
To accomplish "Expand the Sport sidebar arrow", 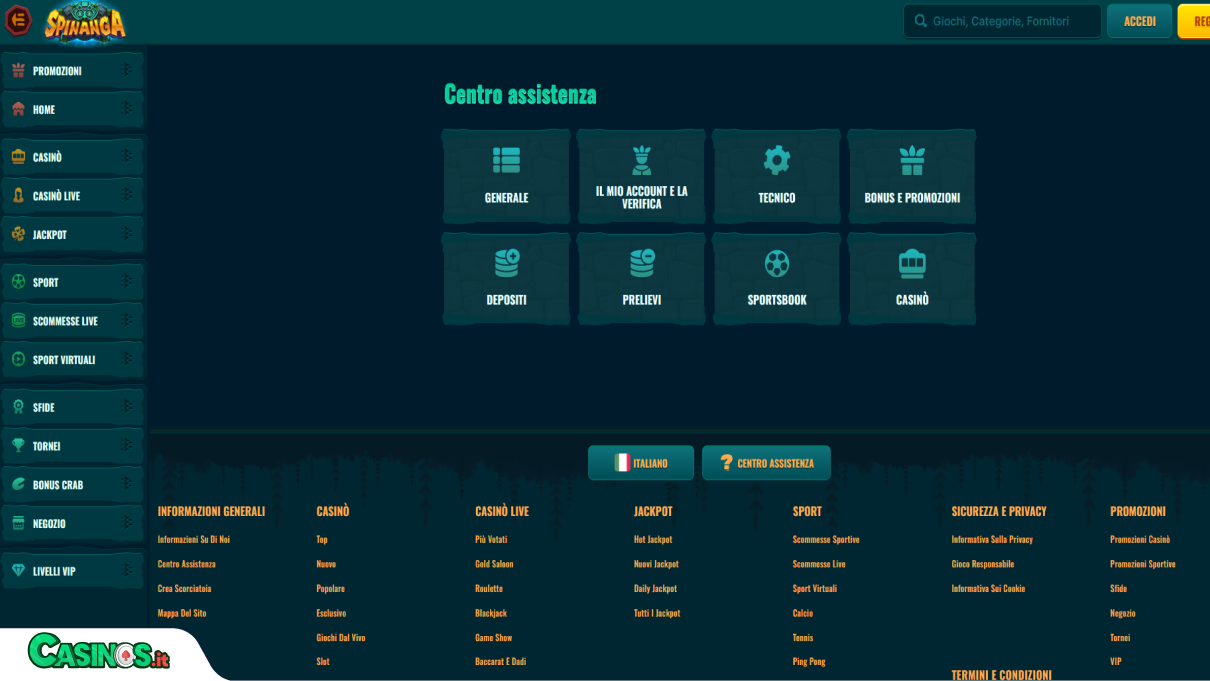I will point(127,282).
